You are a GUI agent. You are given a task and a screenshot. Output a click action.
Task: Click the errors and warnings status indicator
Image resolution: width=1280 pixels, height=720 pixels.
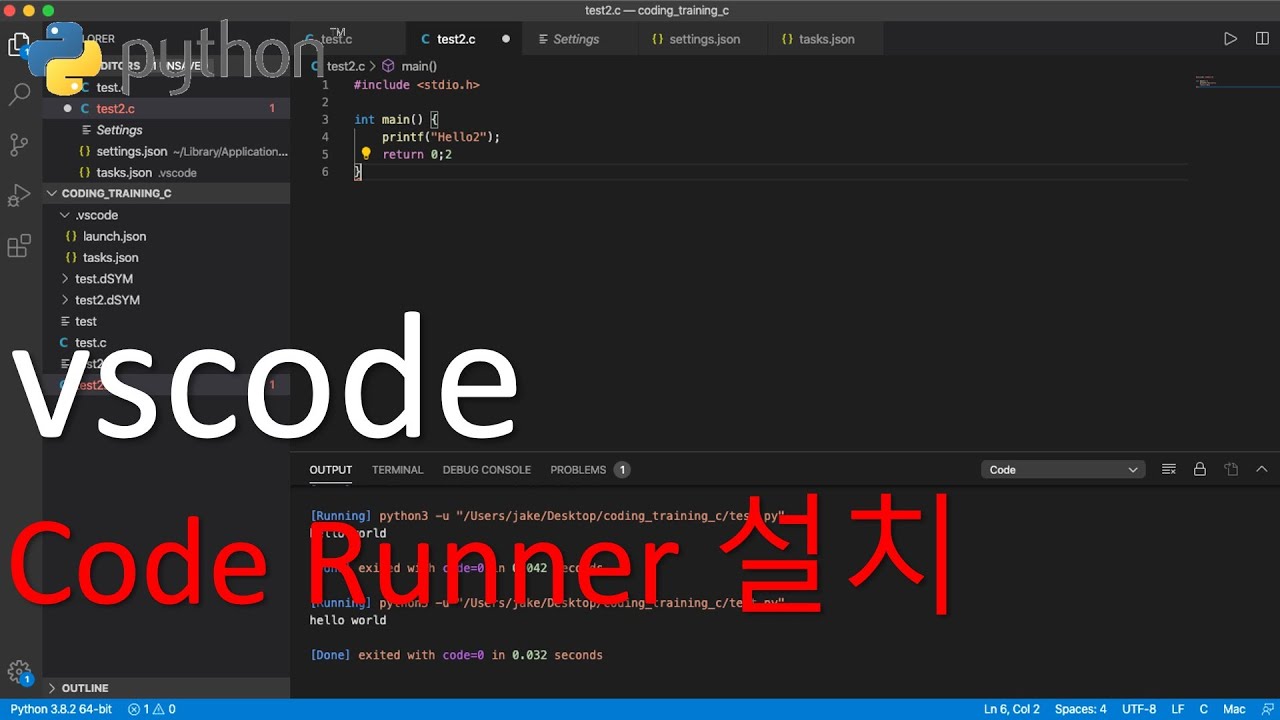pyautogui.click(x=152, y=709)
